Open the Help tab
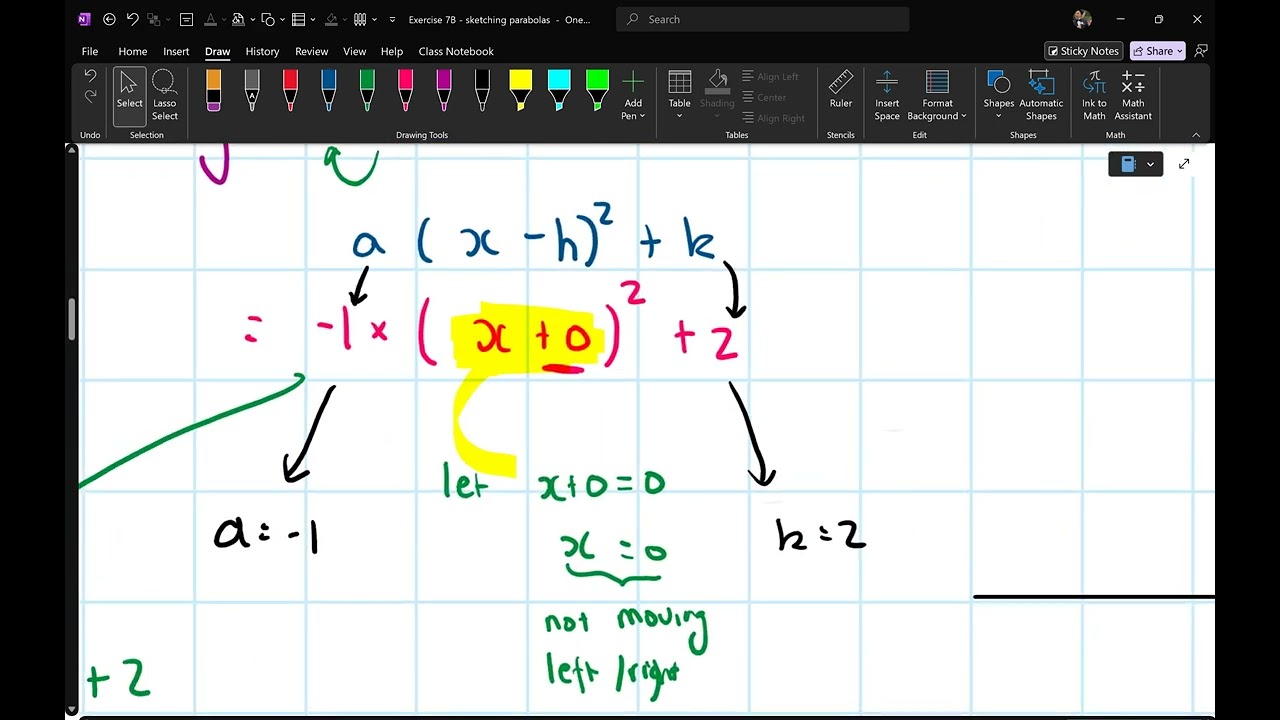1280x720 pixels. (x=392, y=51)
